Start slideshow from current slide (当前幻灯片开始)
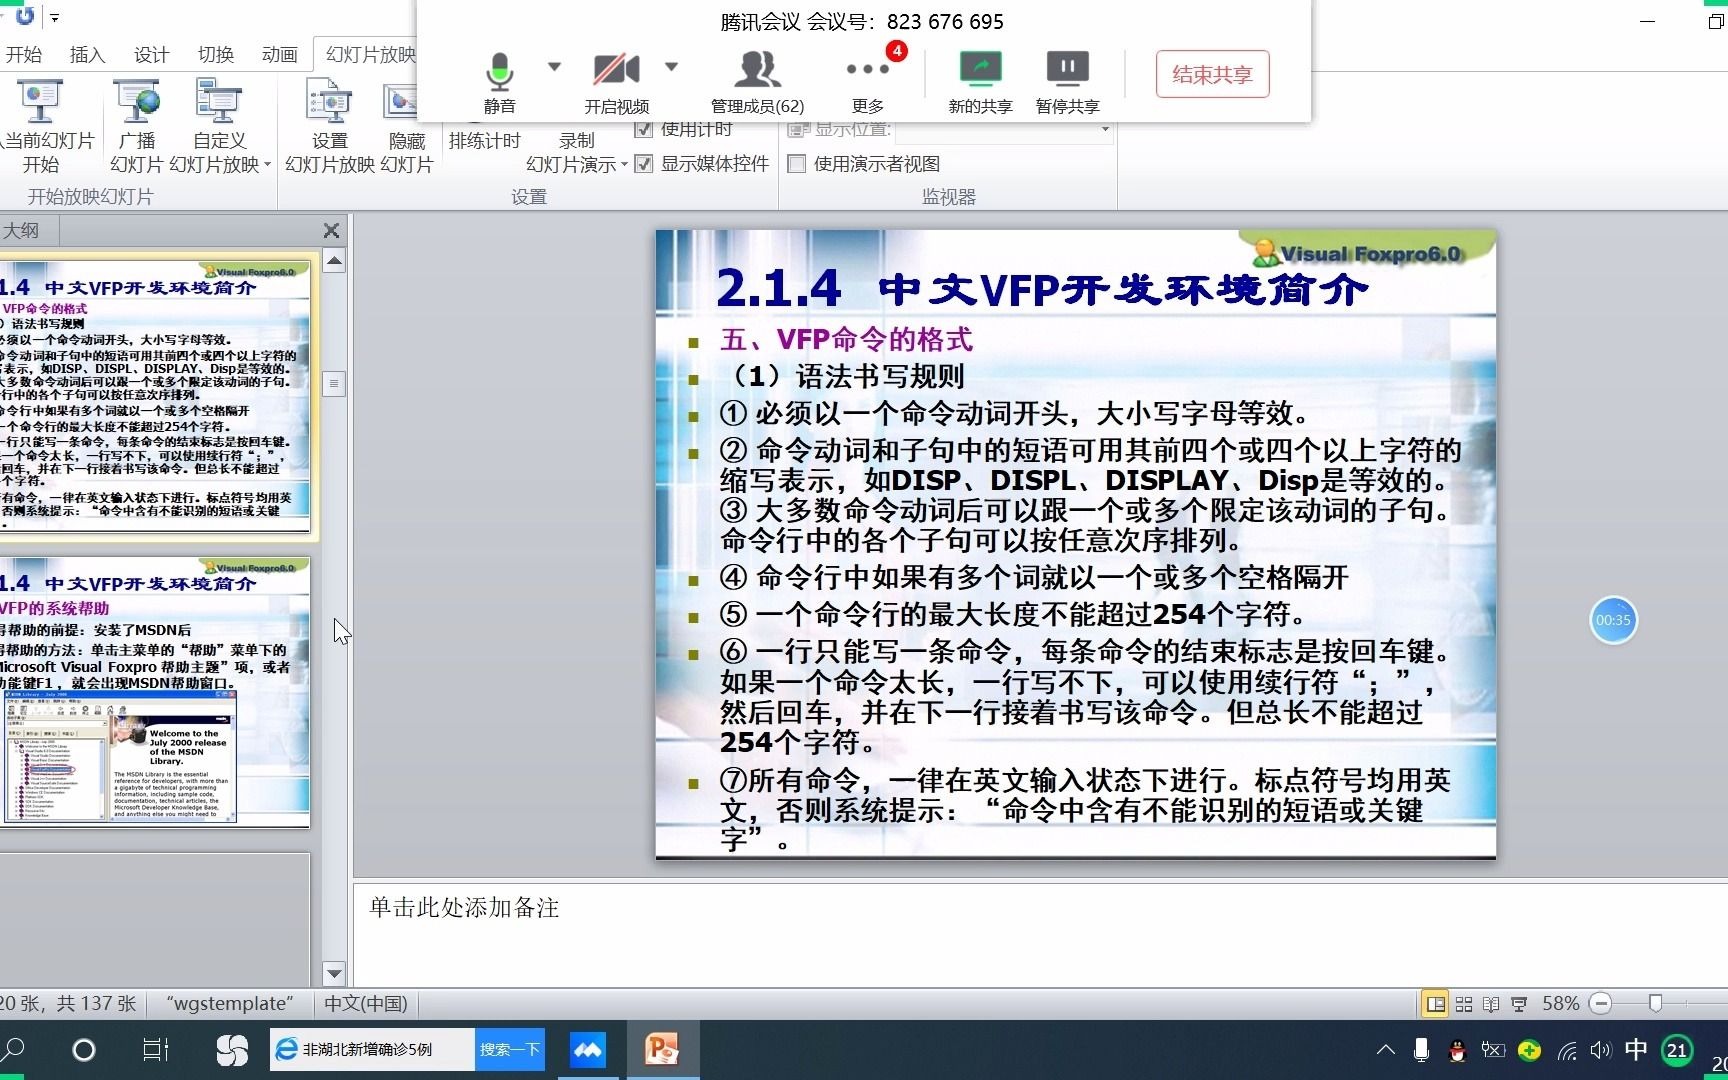Image resolution: width=1728 pixels, height=1080 pixels. click(x=45, y=127)
